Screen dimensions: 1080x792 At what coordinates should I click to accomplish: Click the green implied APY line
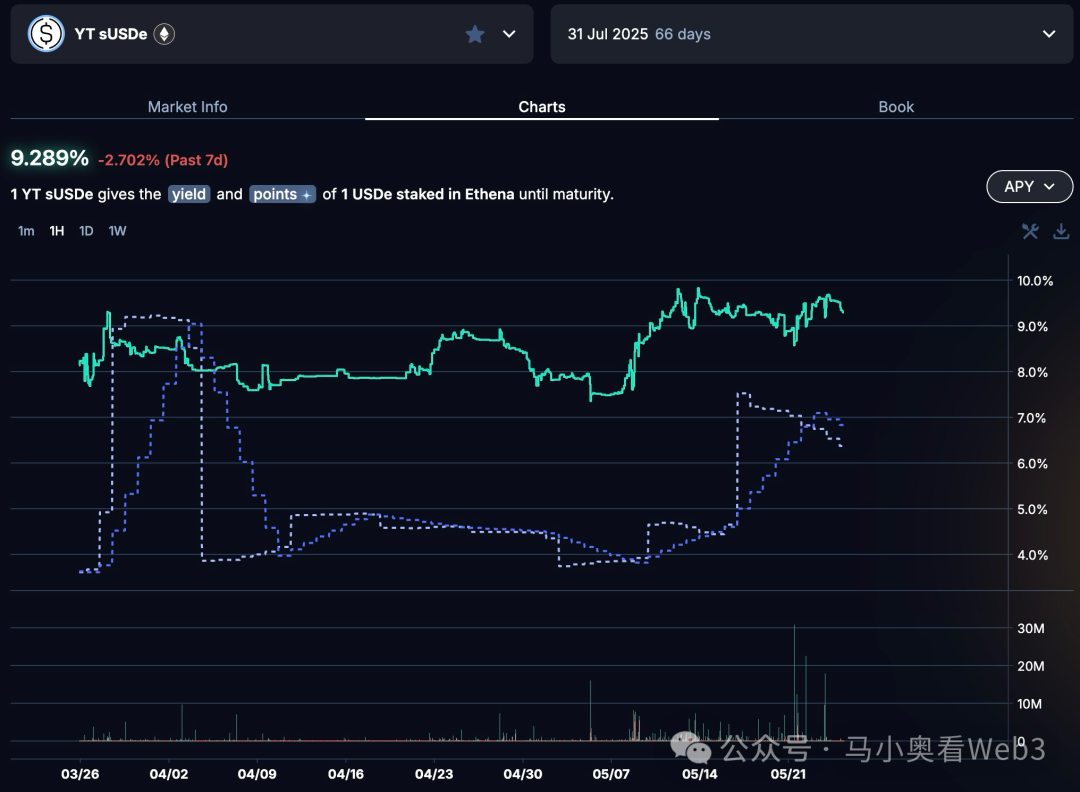[x=330, y=376]
